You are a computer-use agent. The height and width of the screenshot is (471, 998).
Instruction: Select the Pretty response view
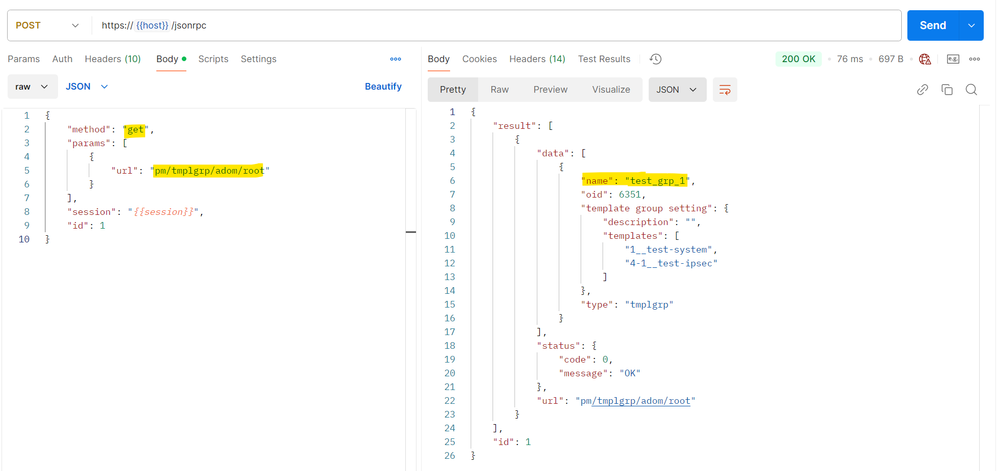coord(453,90)
